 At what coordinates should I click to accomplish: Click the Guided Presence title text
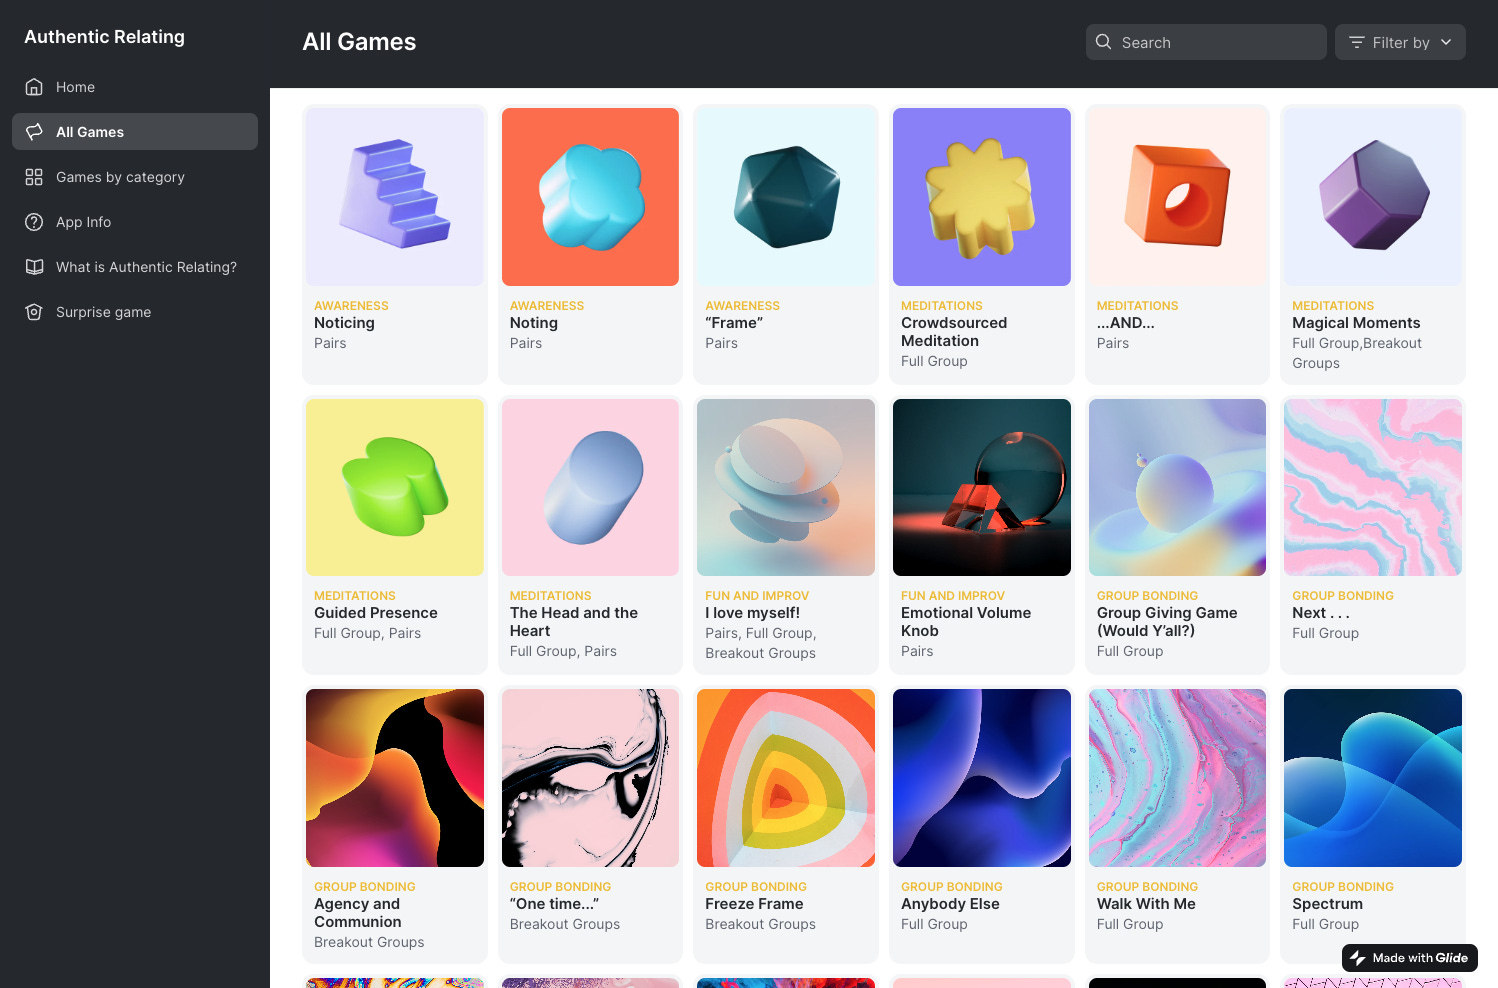pos(376,613)
